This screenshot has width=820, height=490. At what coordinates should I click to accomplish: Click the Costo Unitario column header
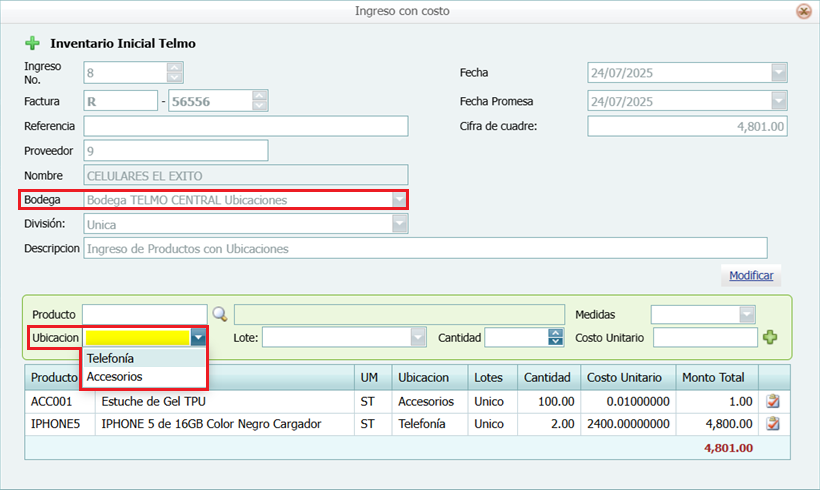point(624,377)
